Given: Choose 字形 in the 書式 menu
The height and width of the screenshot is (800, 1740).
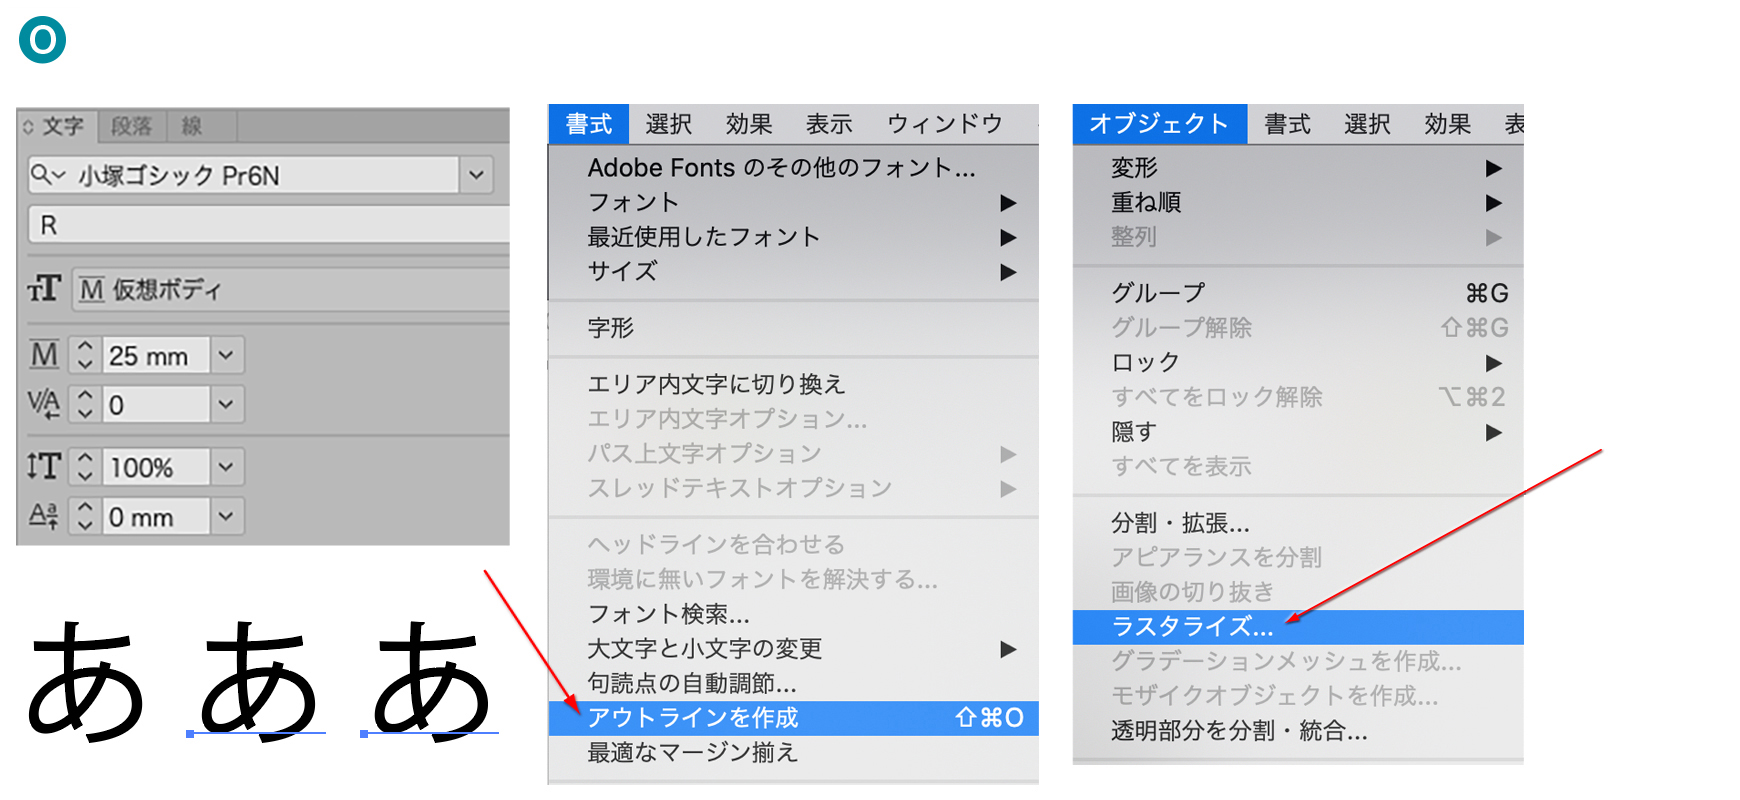Looking at the screenshot, I should [x=793, y=328].
